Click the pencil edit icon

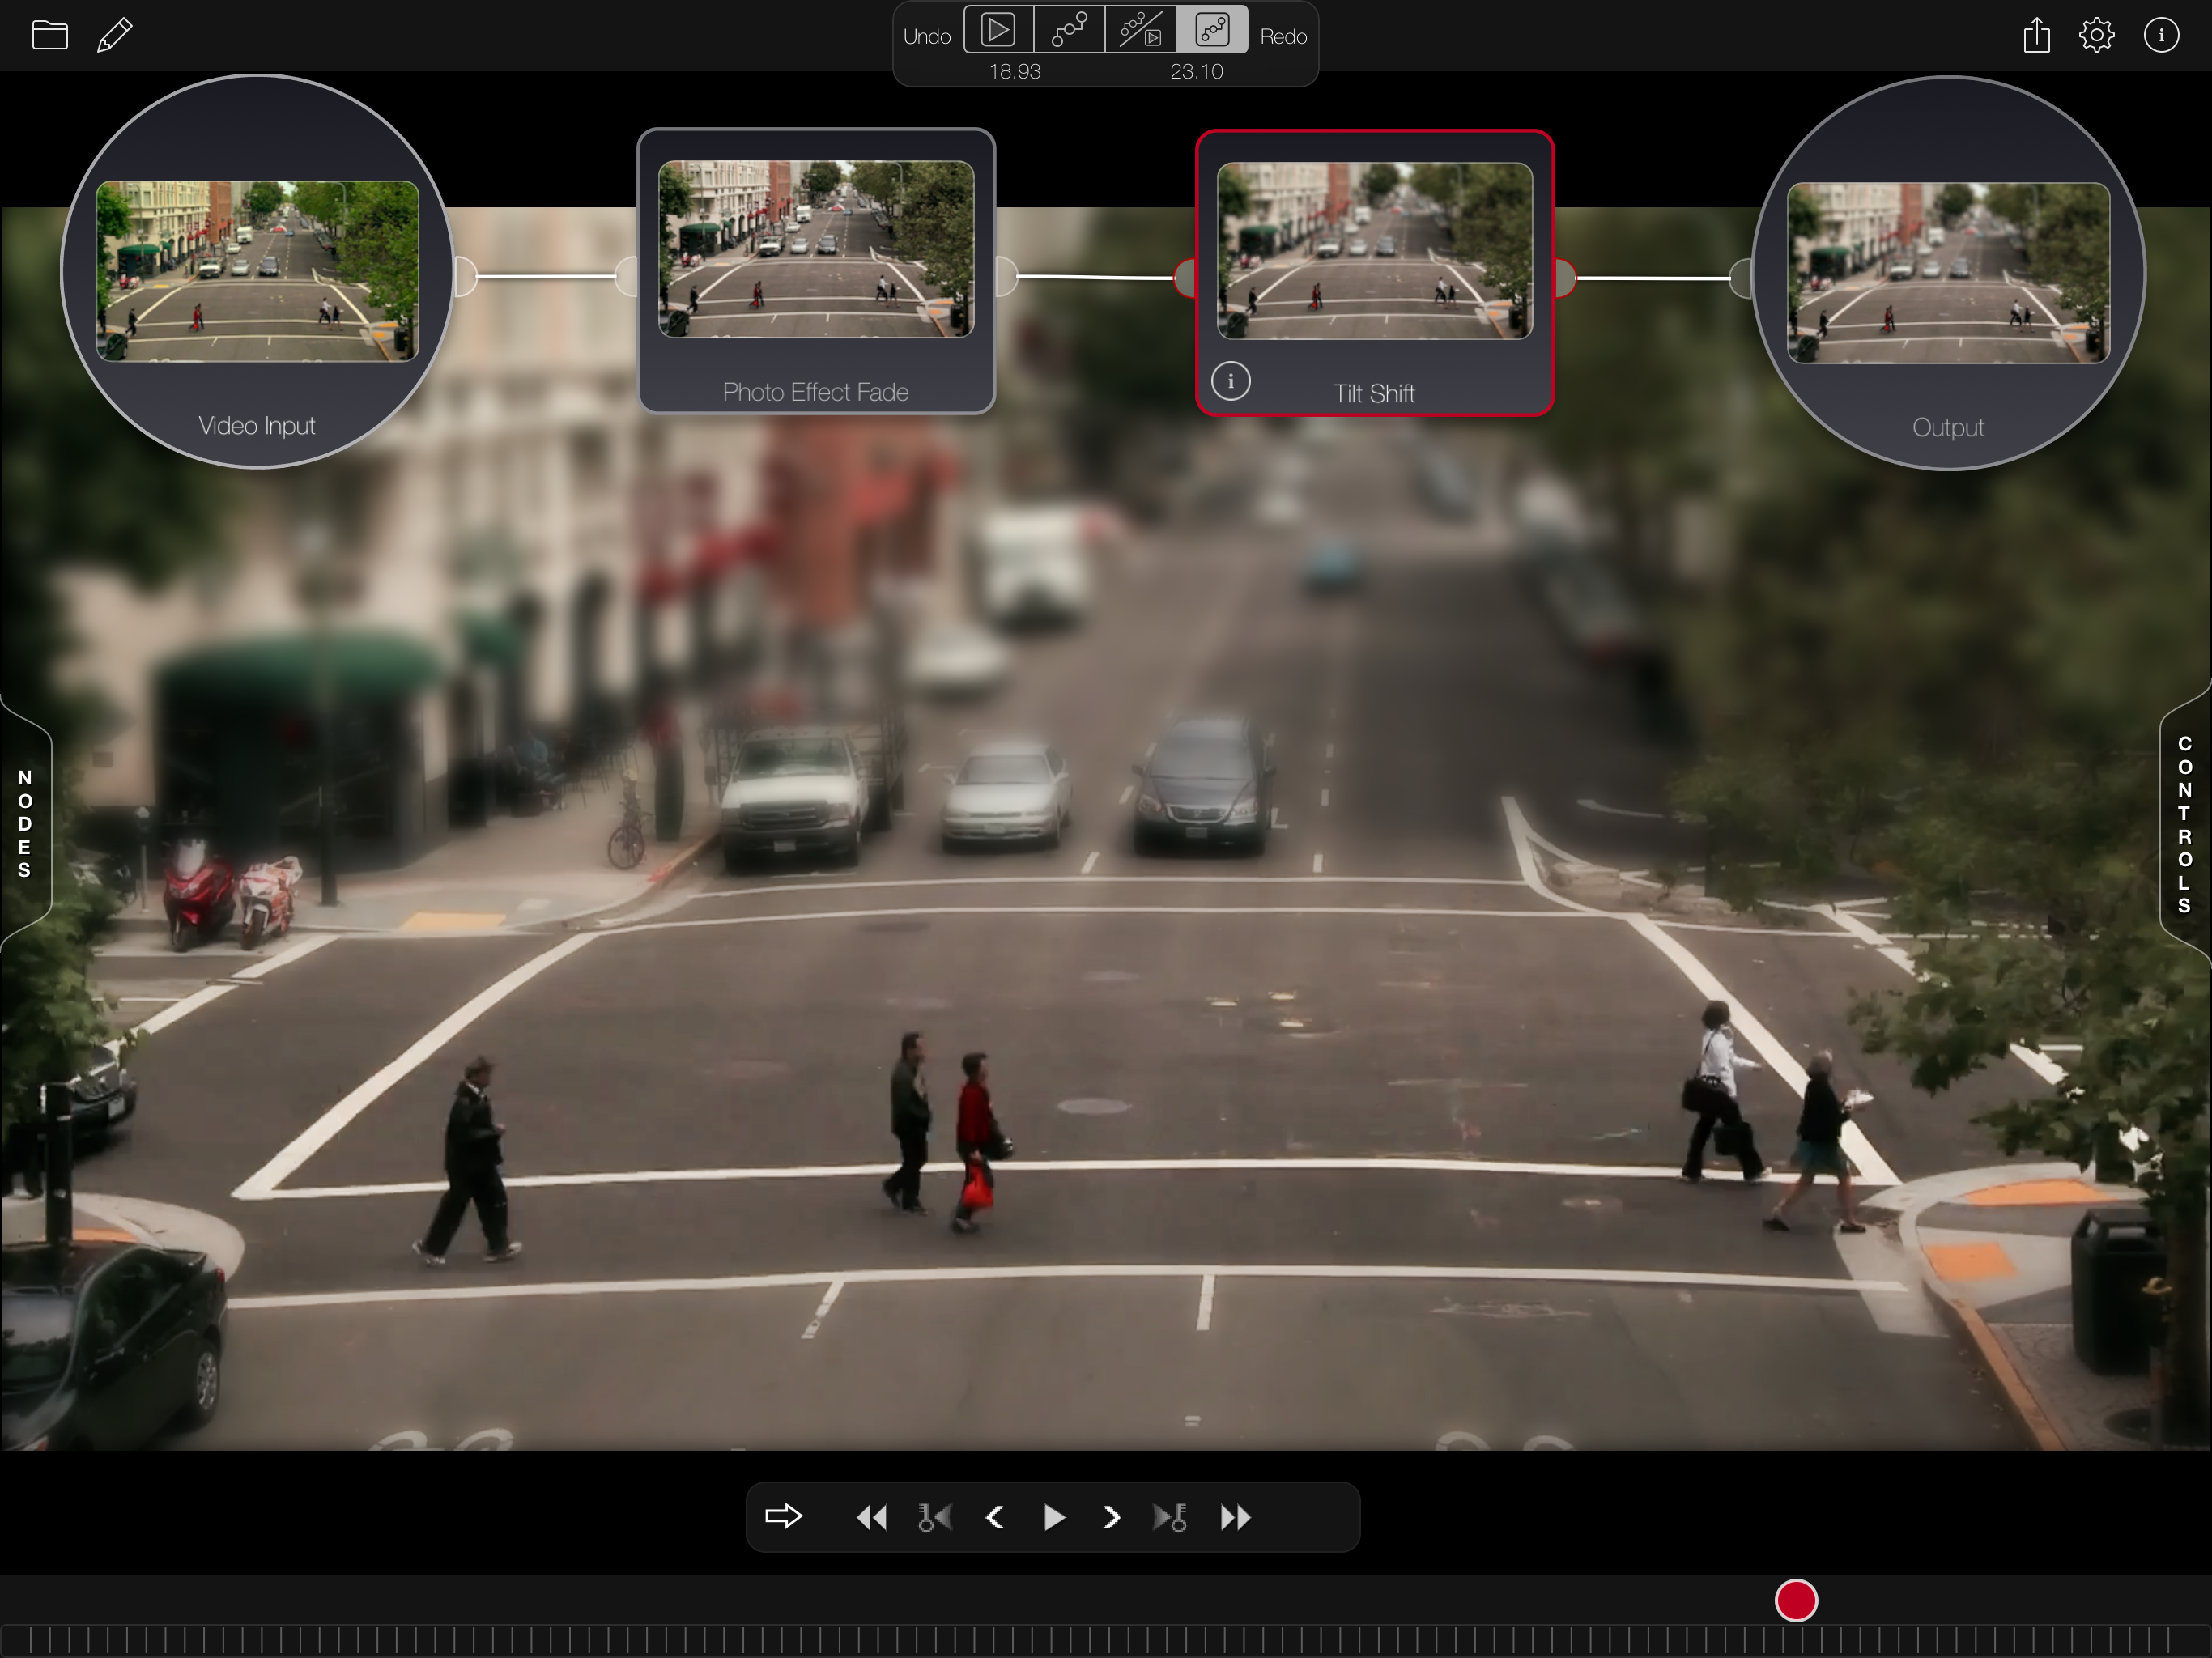click(x=115, y=35)
